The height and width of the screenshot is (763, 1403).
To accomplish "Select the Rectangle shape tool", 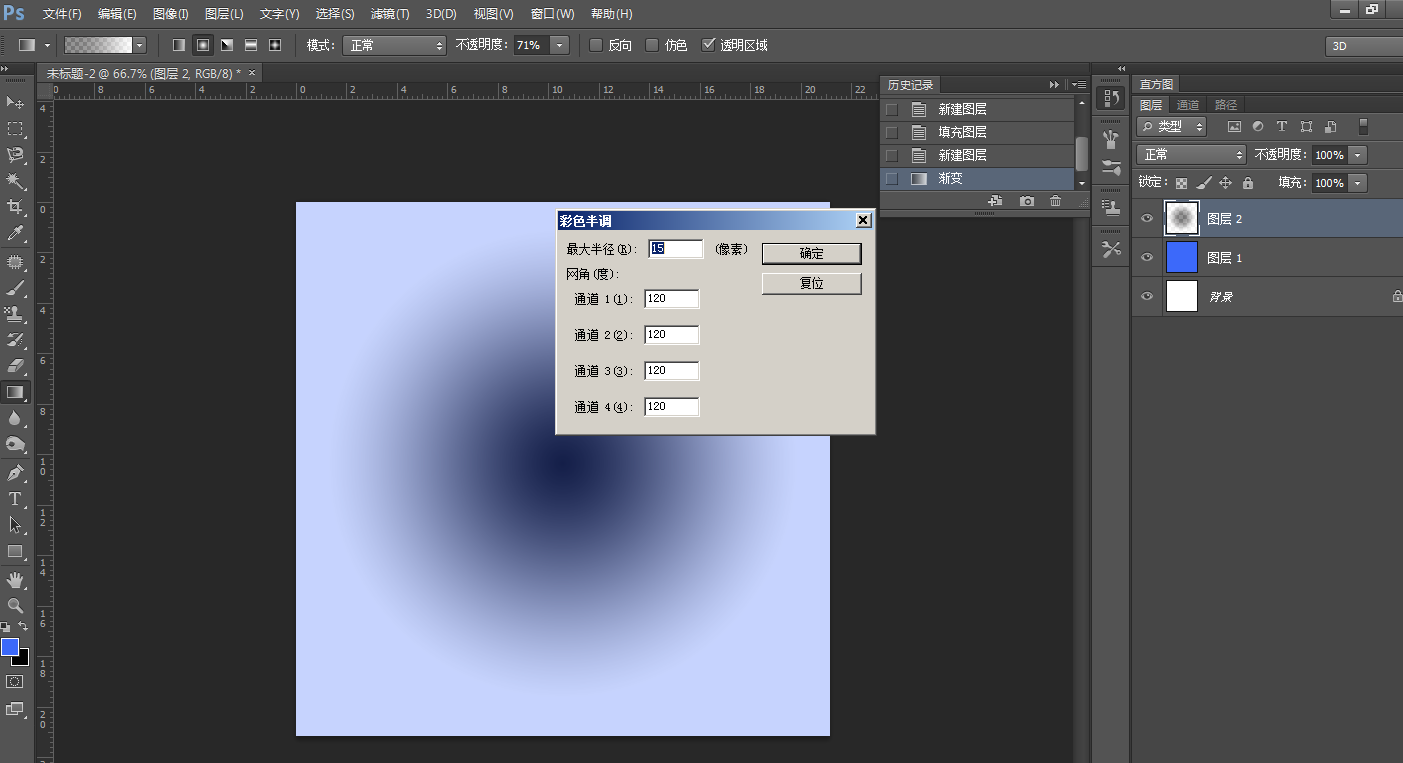I will (x=15, y=551).
